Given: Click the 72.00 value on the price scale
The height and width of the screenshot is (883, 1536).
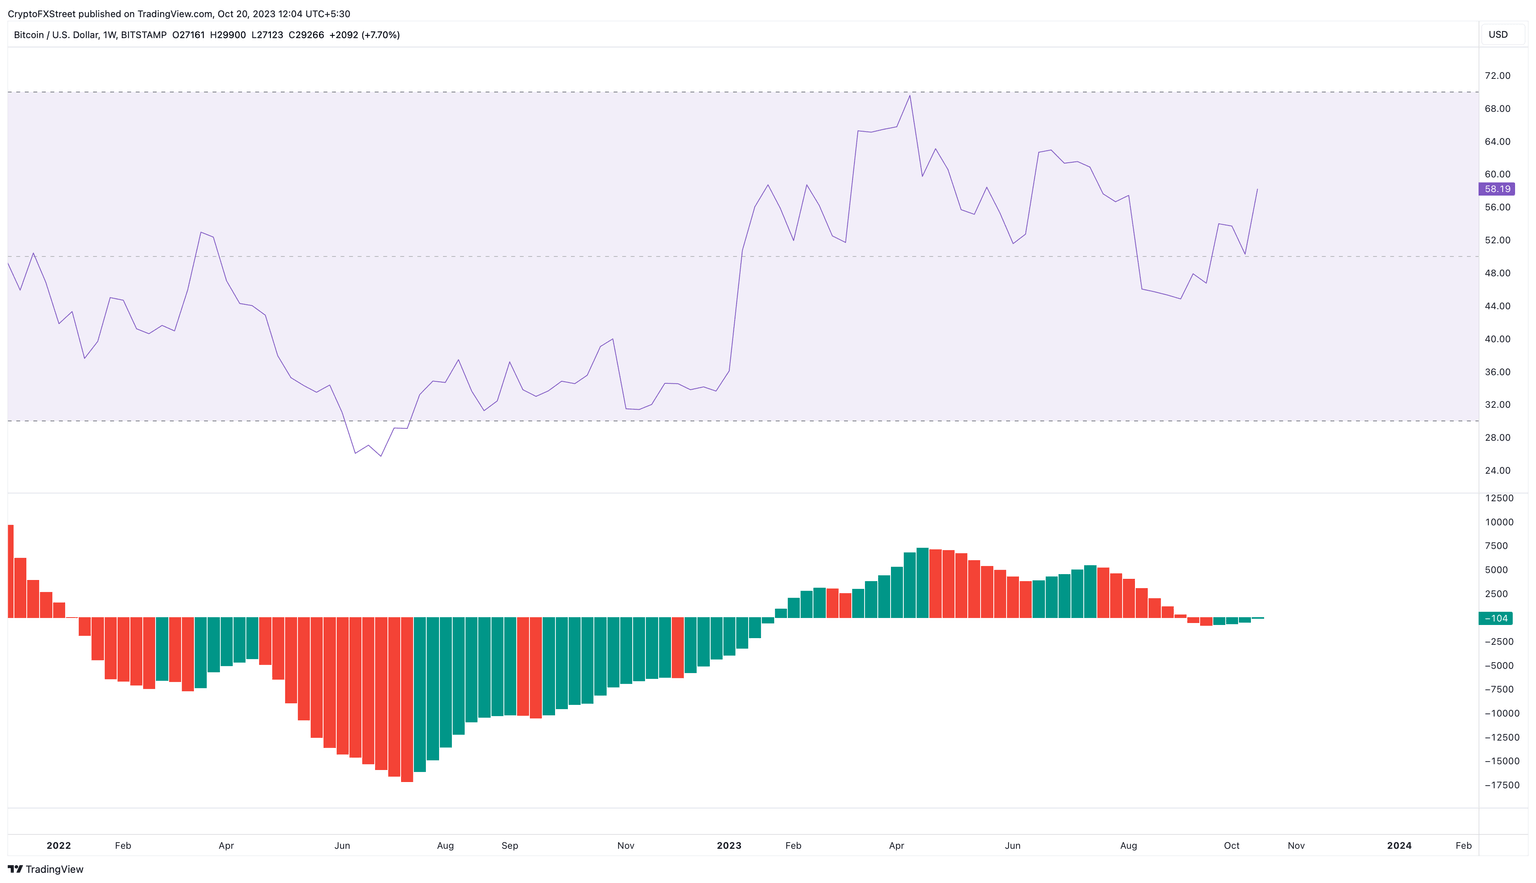Looking at the screenshot, I should click(x=1497, y=75).
